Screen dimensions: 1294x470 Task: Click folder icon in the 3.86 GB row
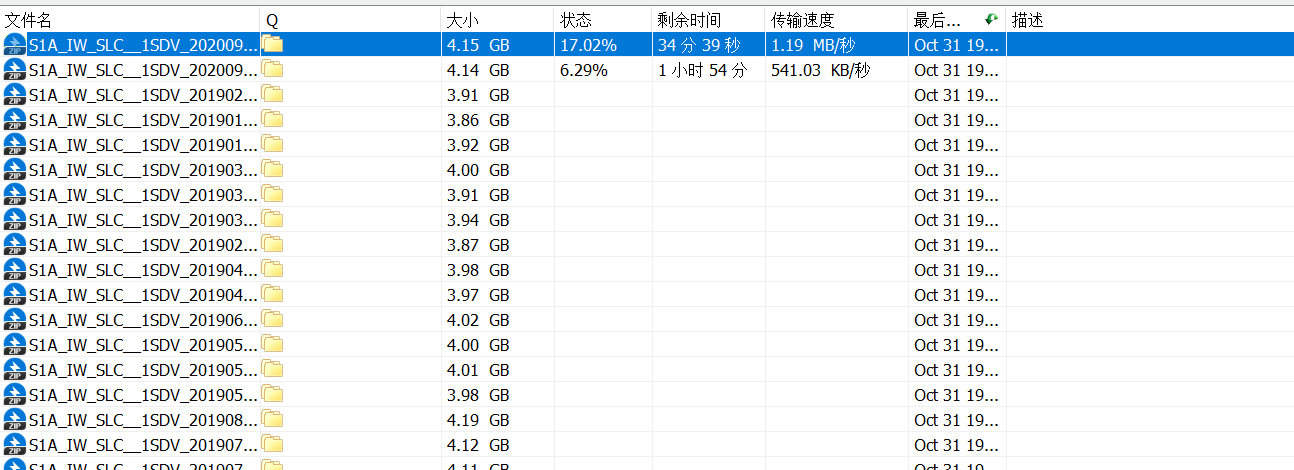(x=273, y=119)
